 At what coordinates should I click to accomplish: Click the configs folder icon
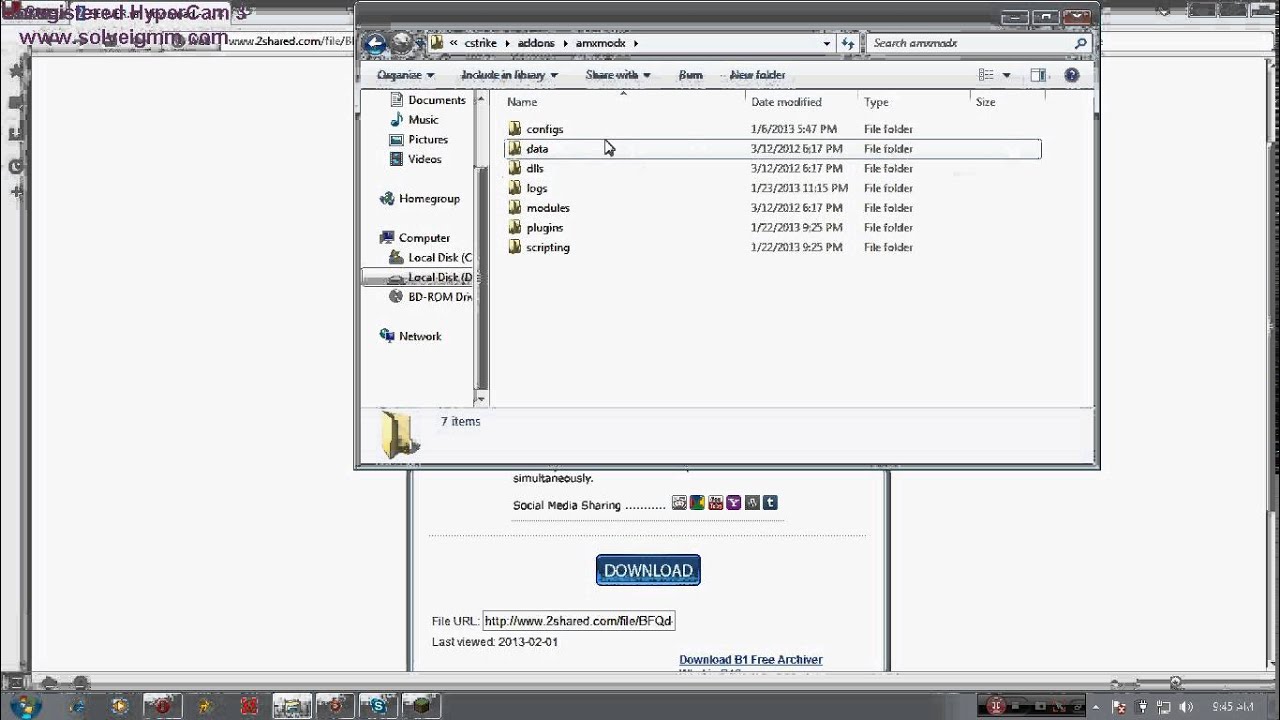click(514, 129)
